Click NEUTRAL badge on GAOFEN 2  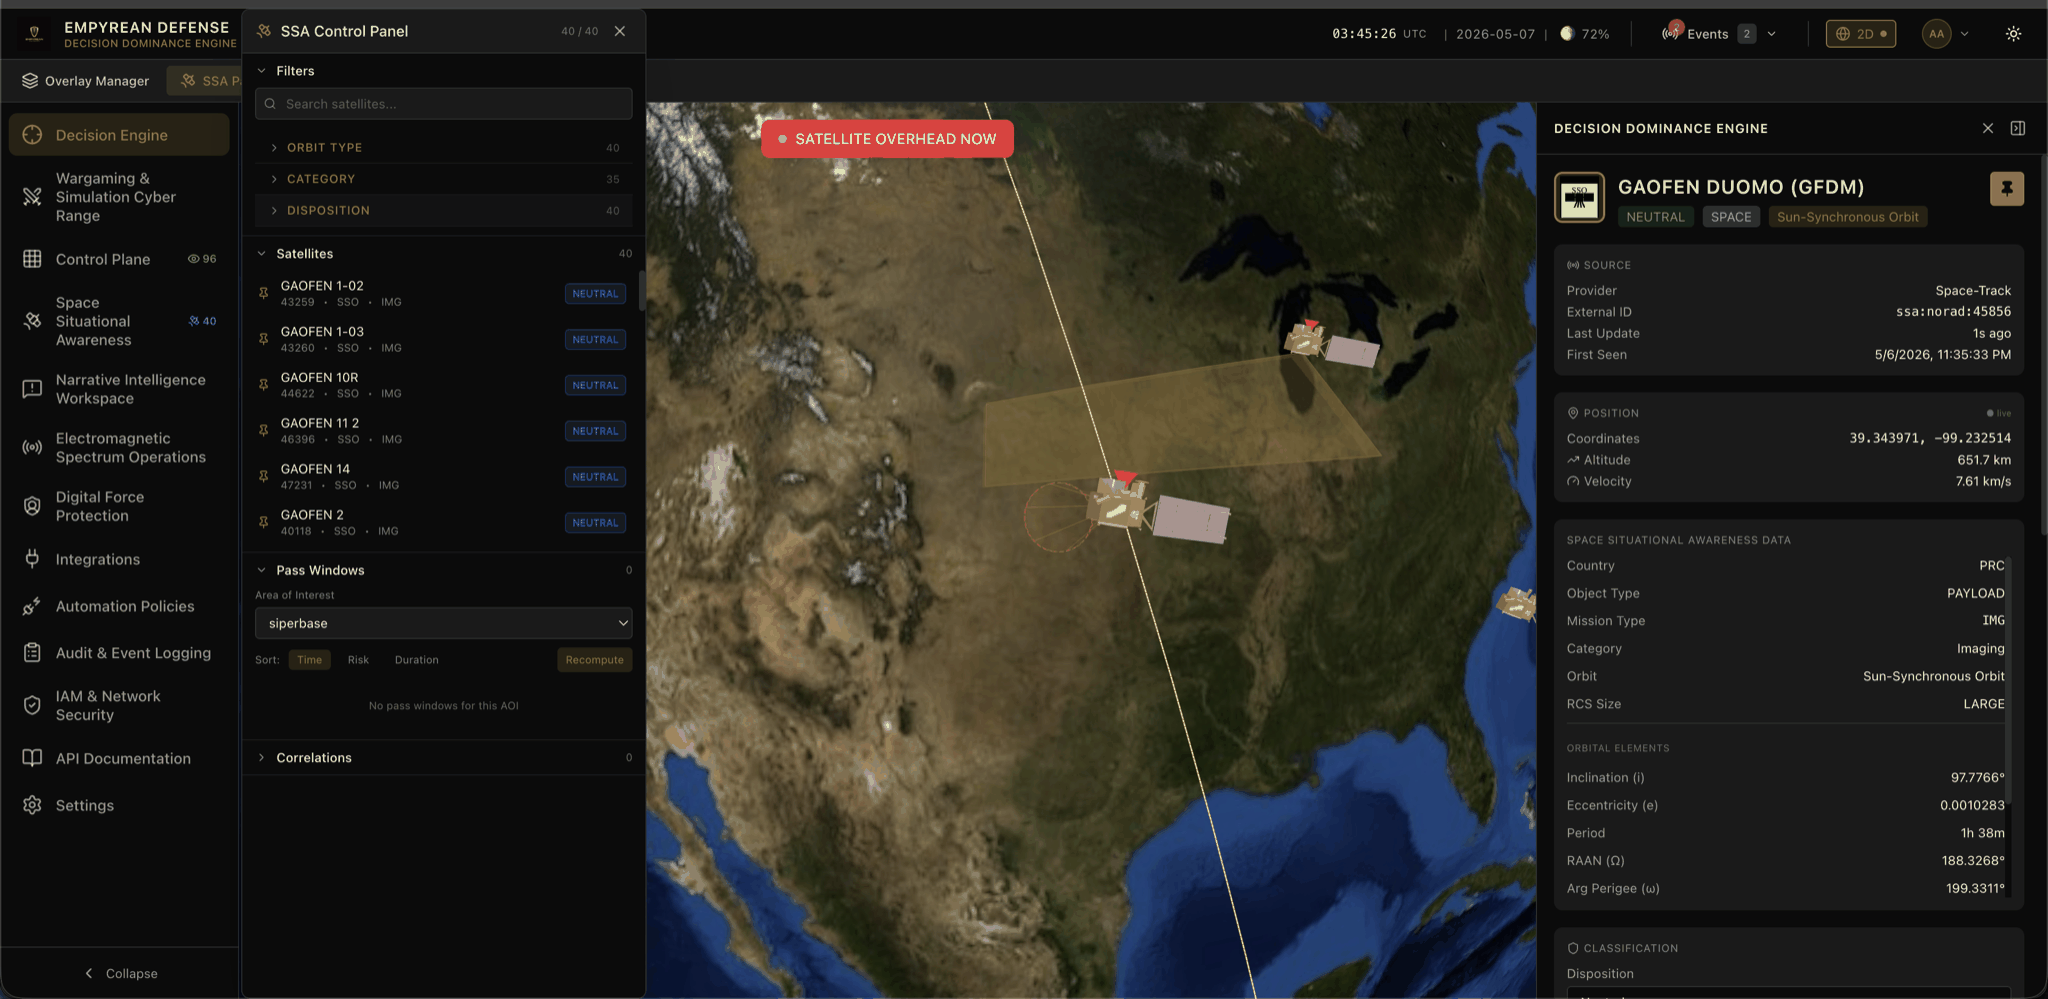pyautogui.click(x=595, y=523)
